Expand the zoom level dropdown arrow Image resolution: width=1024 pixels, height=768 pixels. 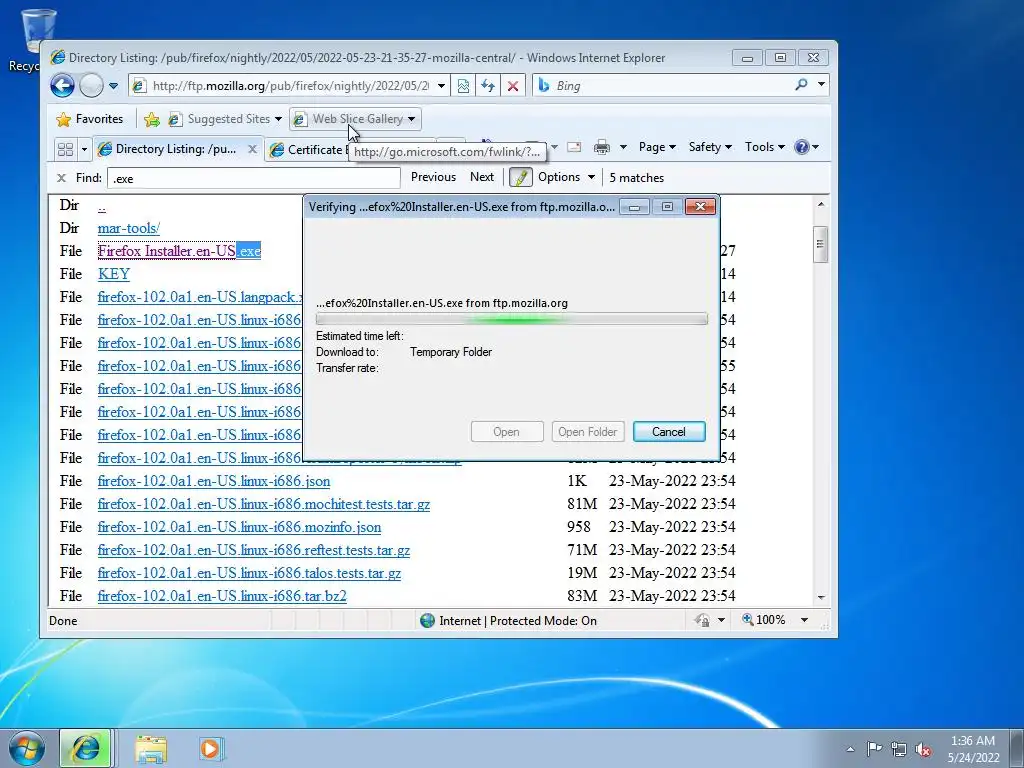tap(804, 620)
